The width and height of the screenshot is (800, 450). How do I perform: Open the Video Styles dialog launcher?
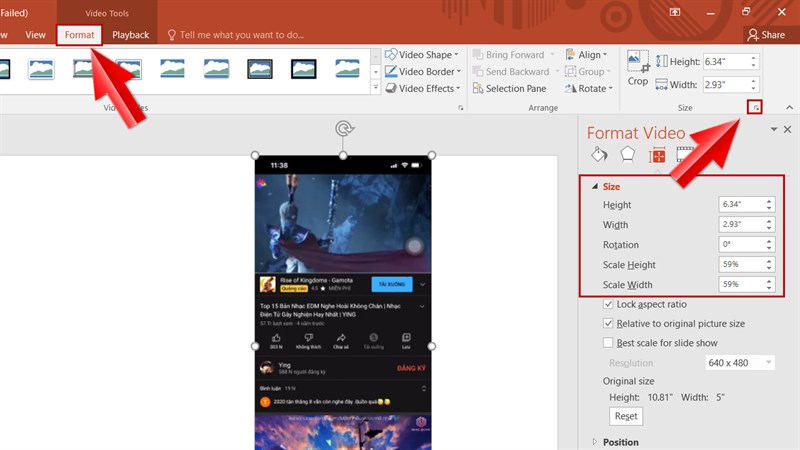pyautogui.click(x=461, y=108)
